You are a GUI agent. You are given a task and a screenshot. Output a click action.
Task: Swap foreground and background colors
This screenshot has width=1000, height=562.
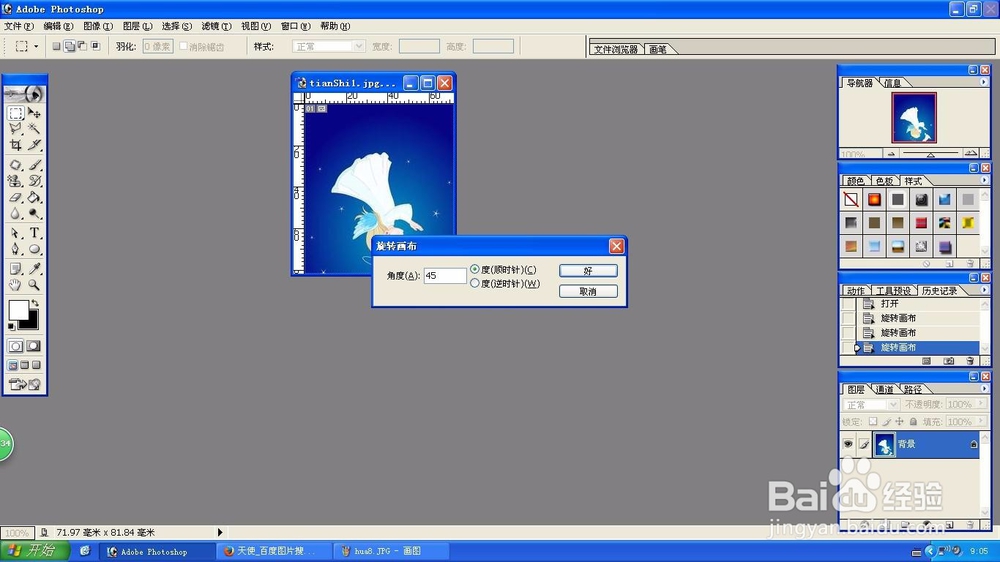click(x=35, y=303)
